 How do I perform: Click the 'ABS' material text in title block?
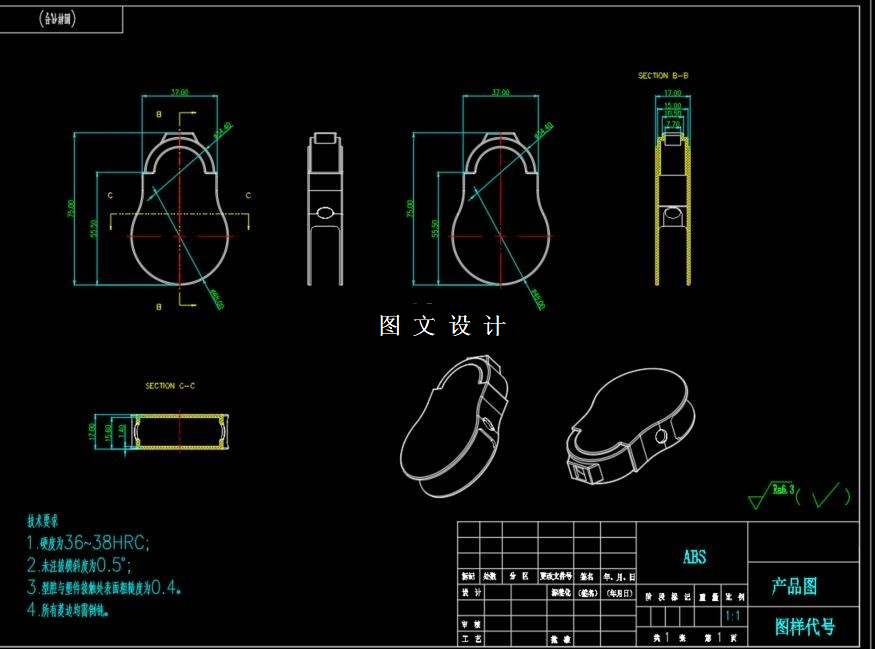pos(695,556)
